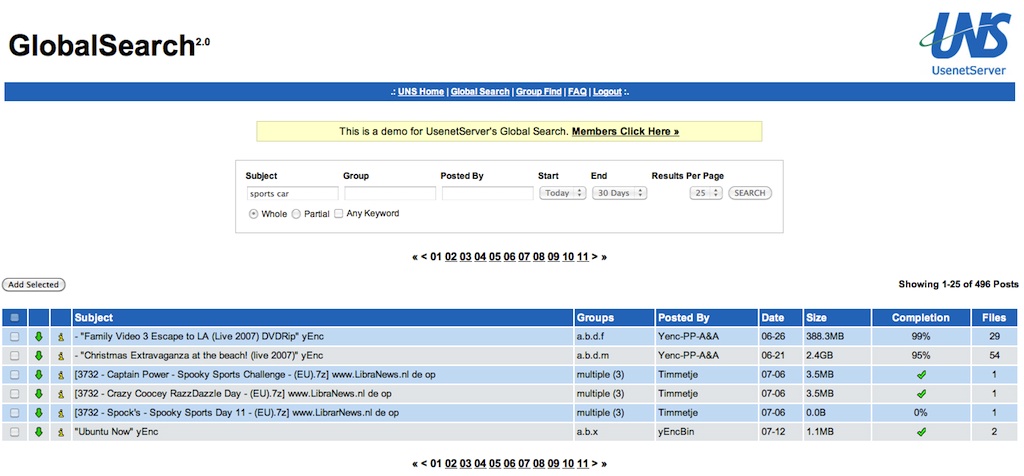The width and height of the screenshot is (1024, 476).
Task: Go to page 03 in bottom pagination
Action: [466, 464]
